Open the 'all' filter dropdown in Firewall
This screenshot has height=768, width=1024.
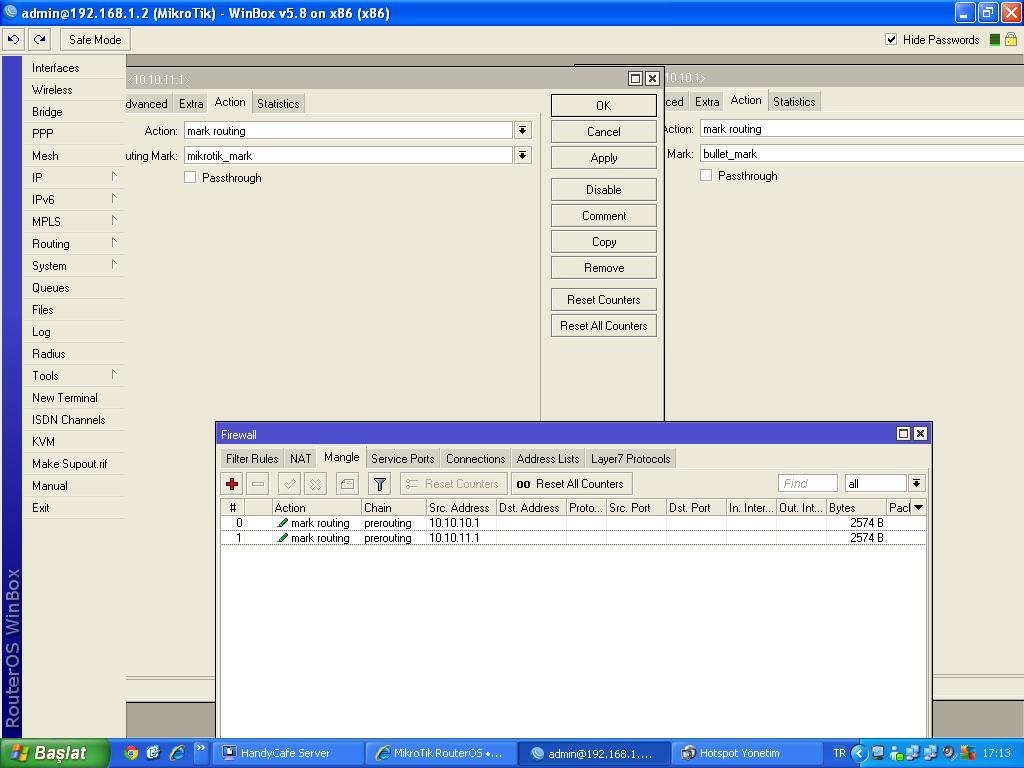tap(916, 483)
